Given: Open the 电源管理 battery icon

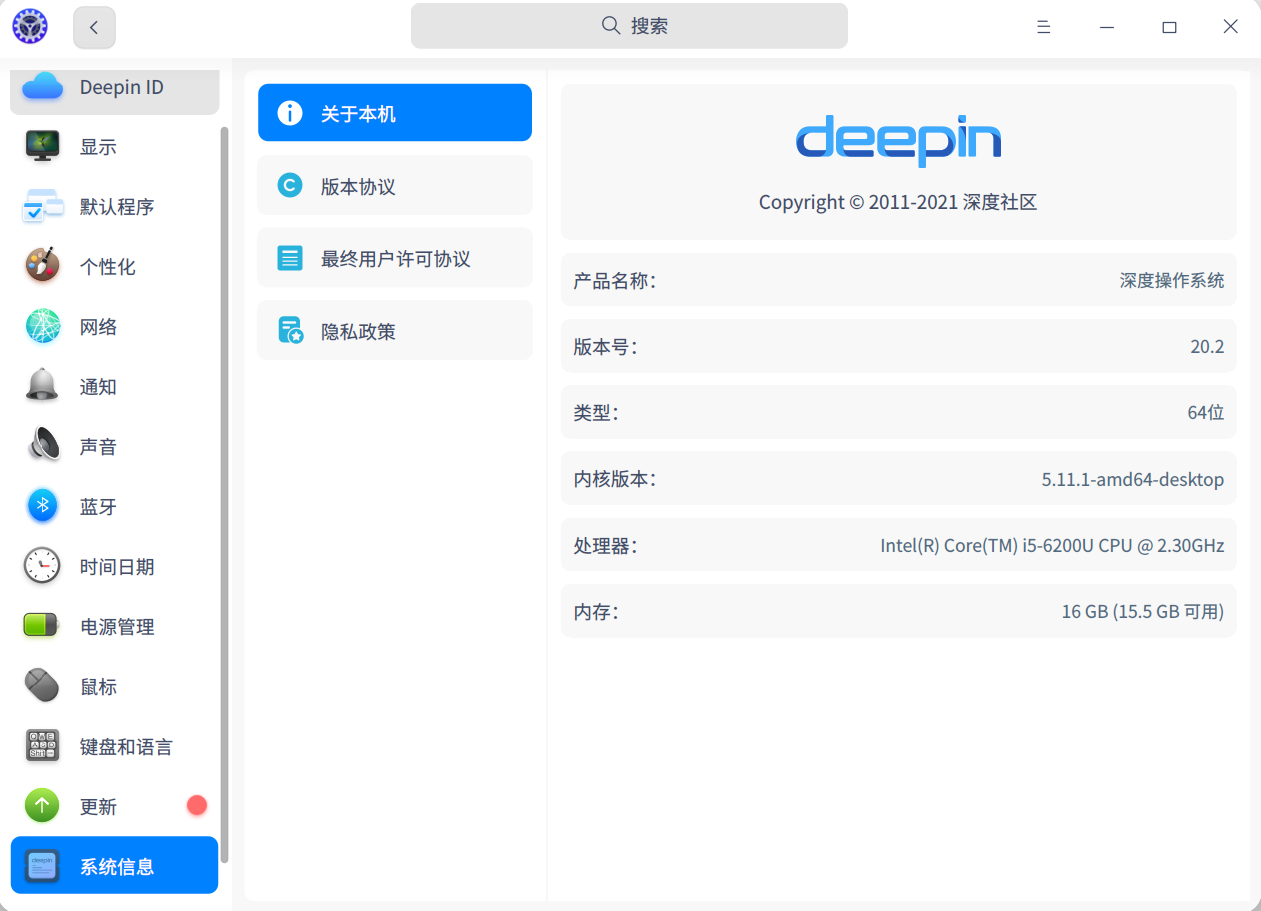Looking at the screenshot, I should [x=43, y=626].
